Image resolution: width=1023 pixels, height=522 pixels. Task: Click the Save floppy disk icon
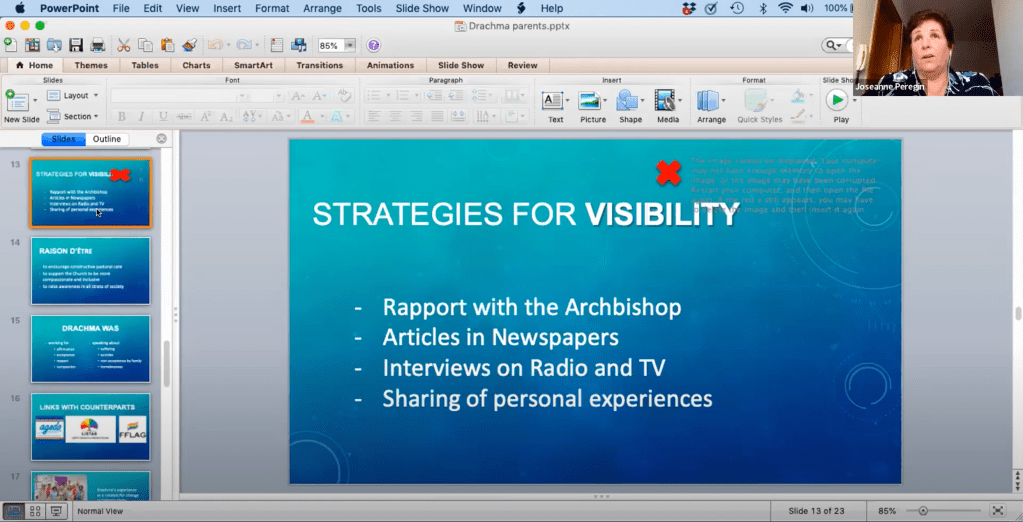[x=75, y=45]
